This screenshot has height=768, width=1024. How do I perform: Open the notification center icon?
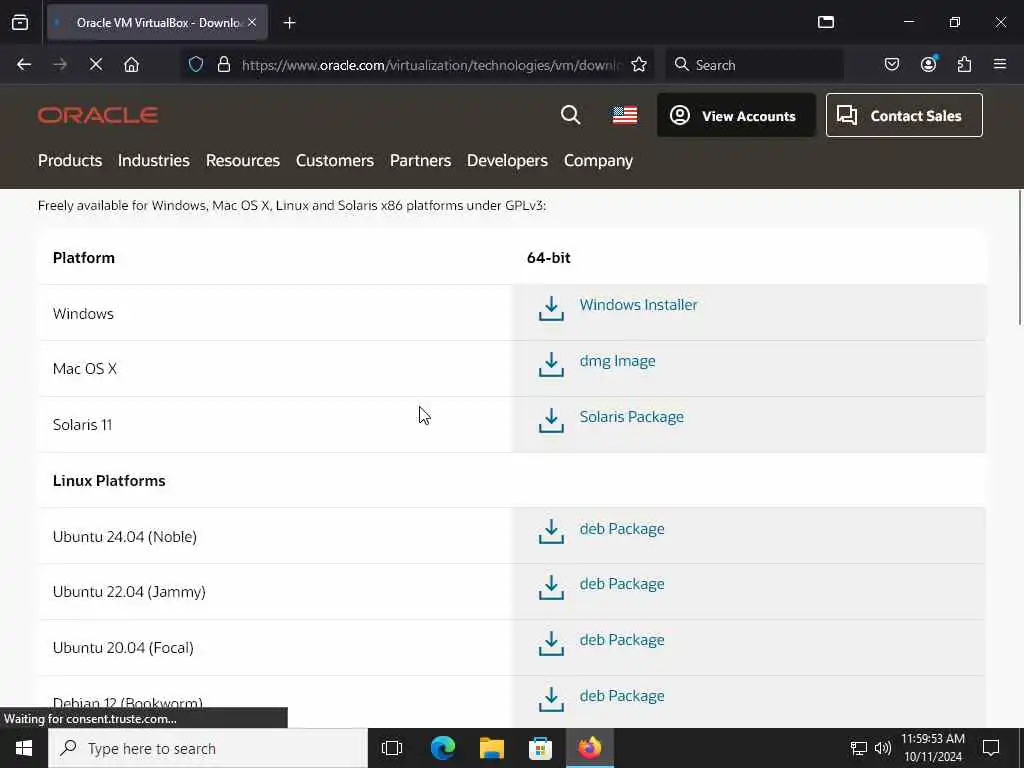pyautogui.click(x=991, y=748)
